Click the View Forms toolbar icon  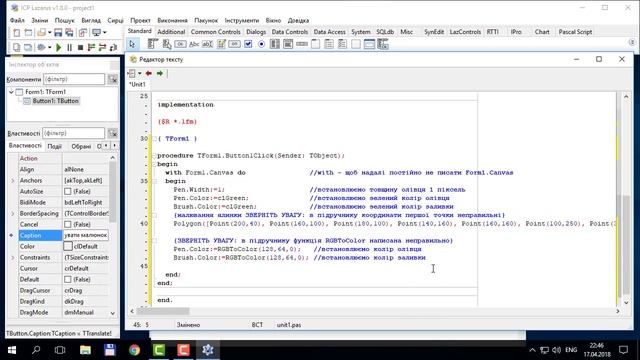pos(28,47)
